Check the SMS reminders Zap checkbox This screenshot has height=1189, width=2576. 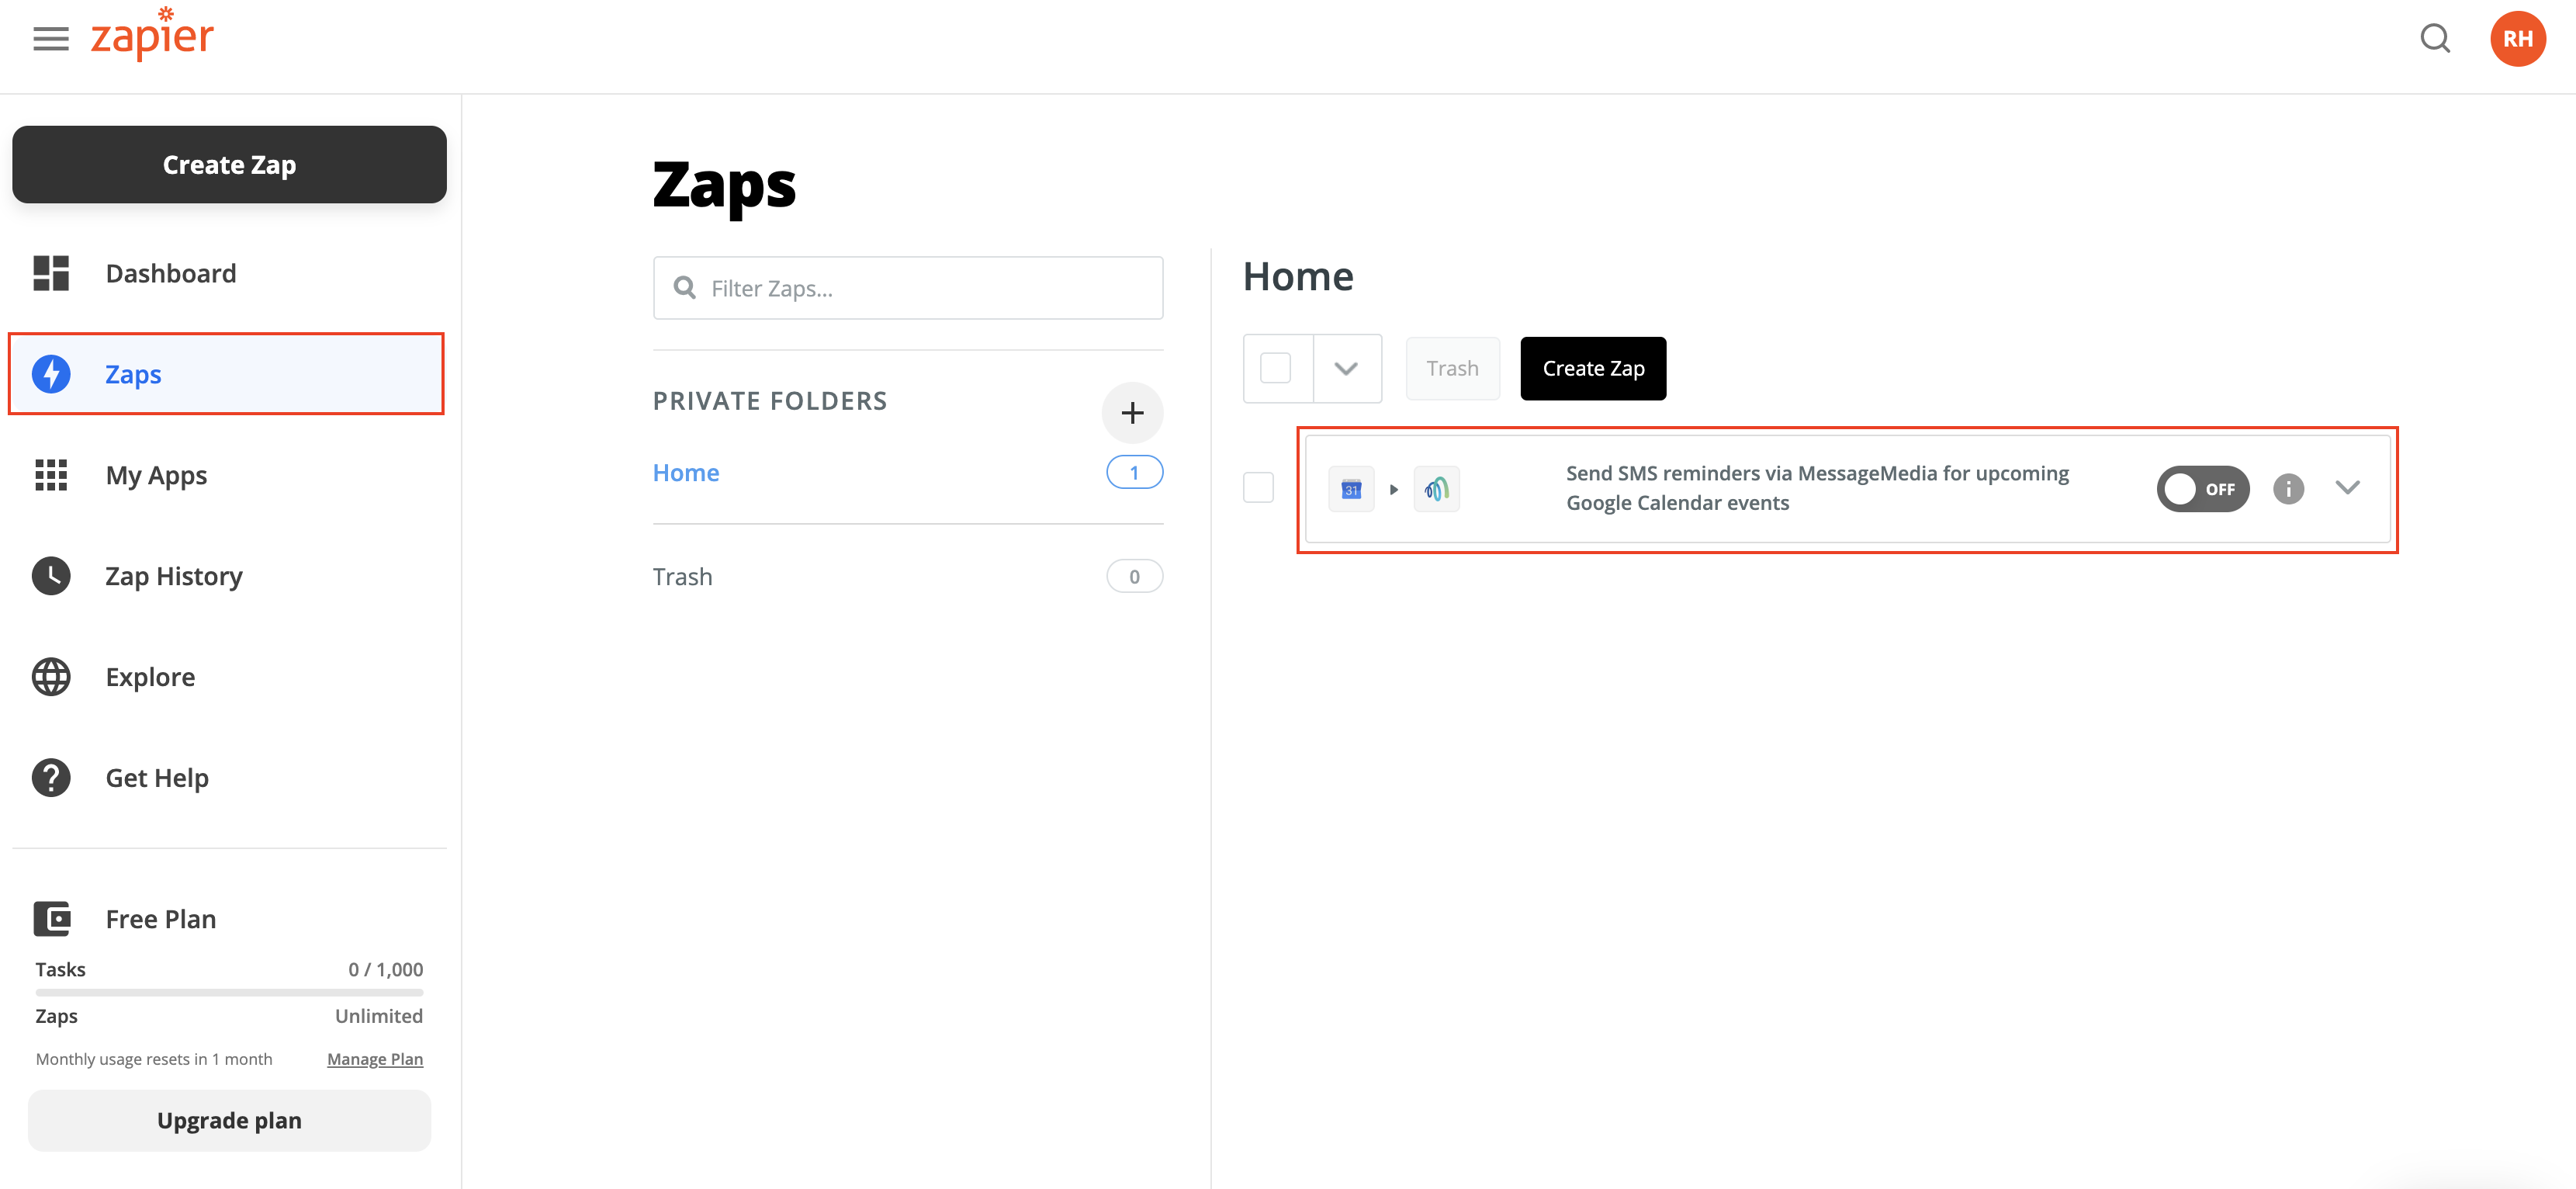1258,488
